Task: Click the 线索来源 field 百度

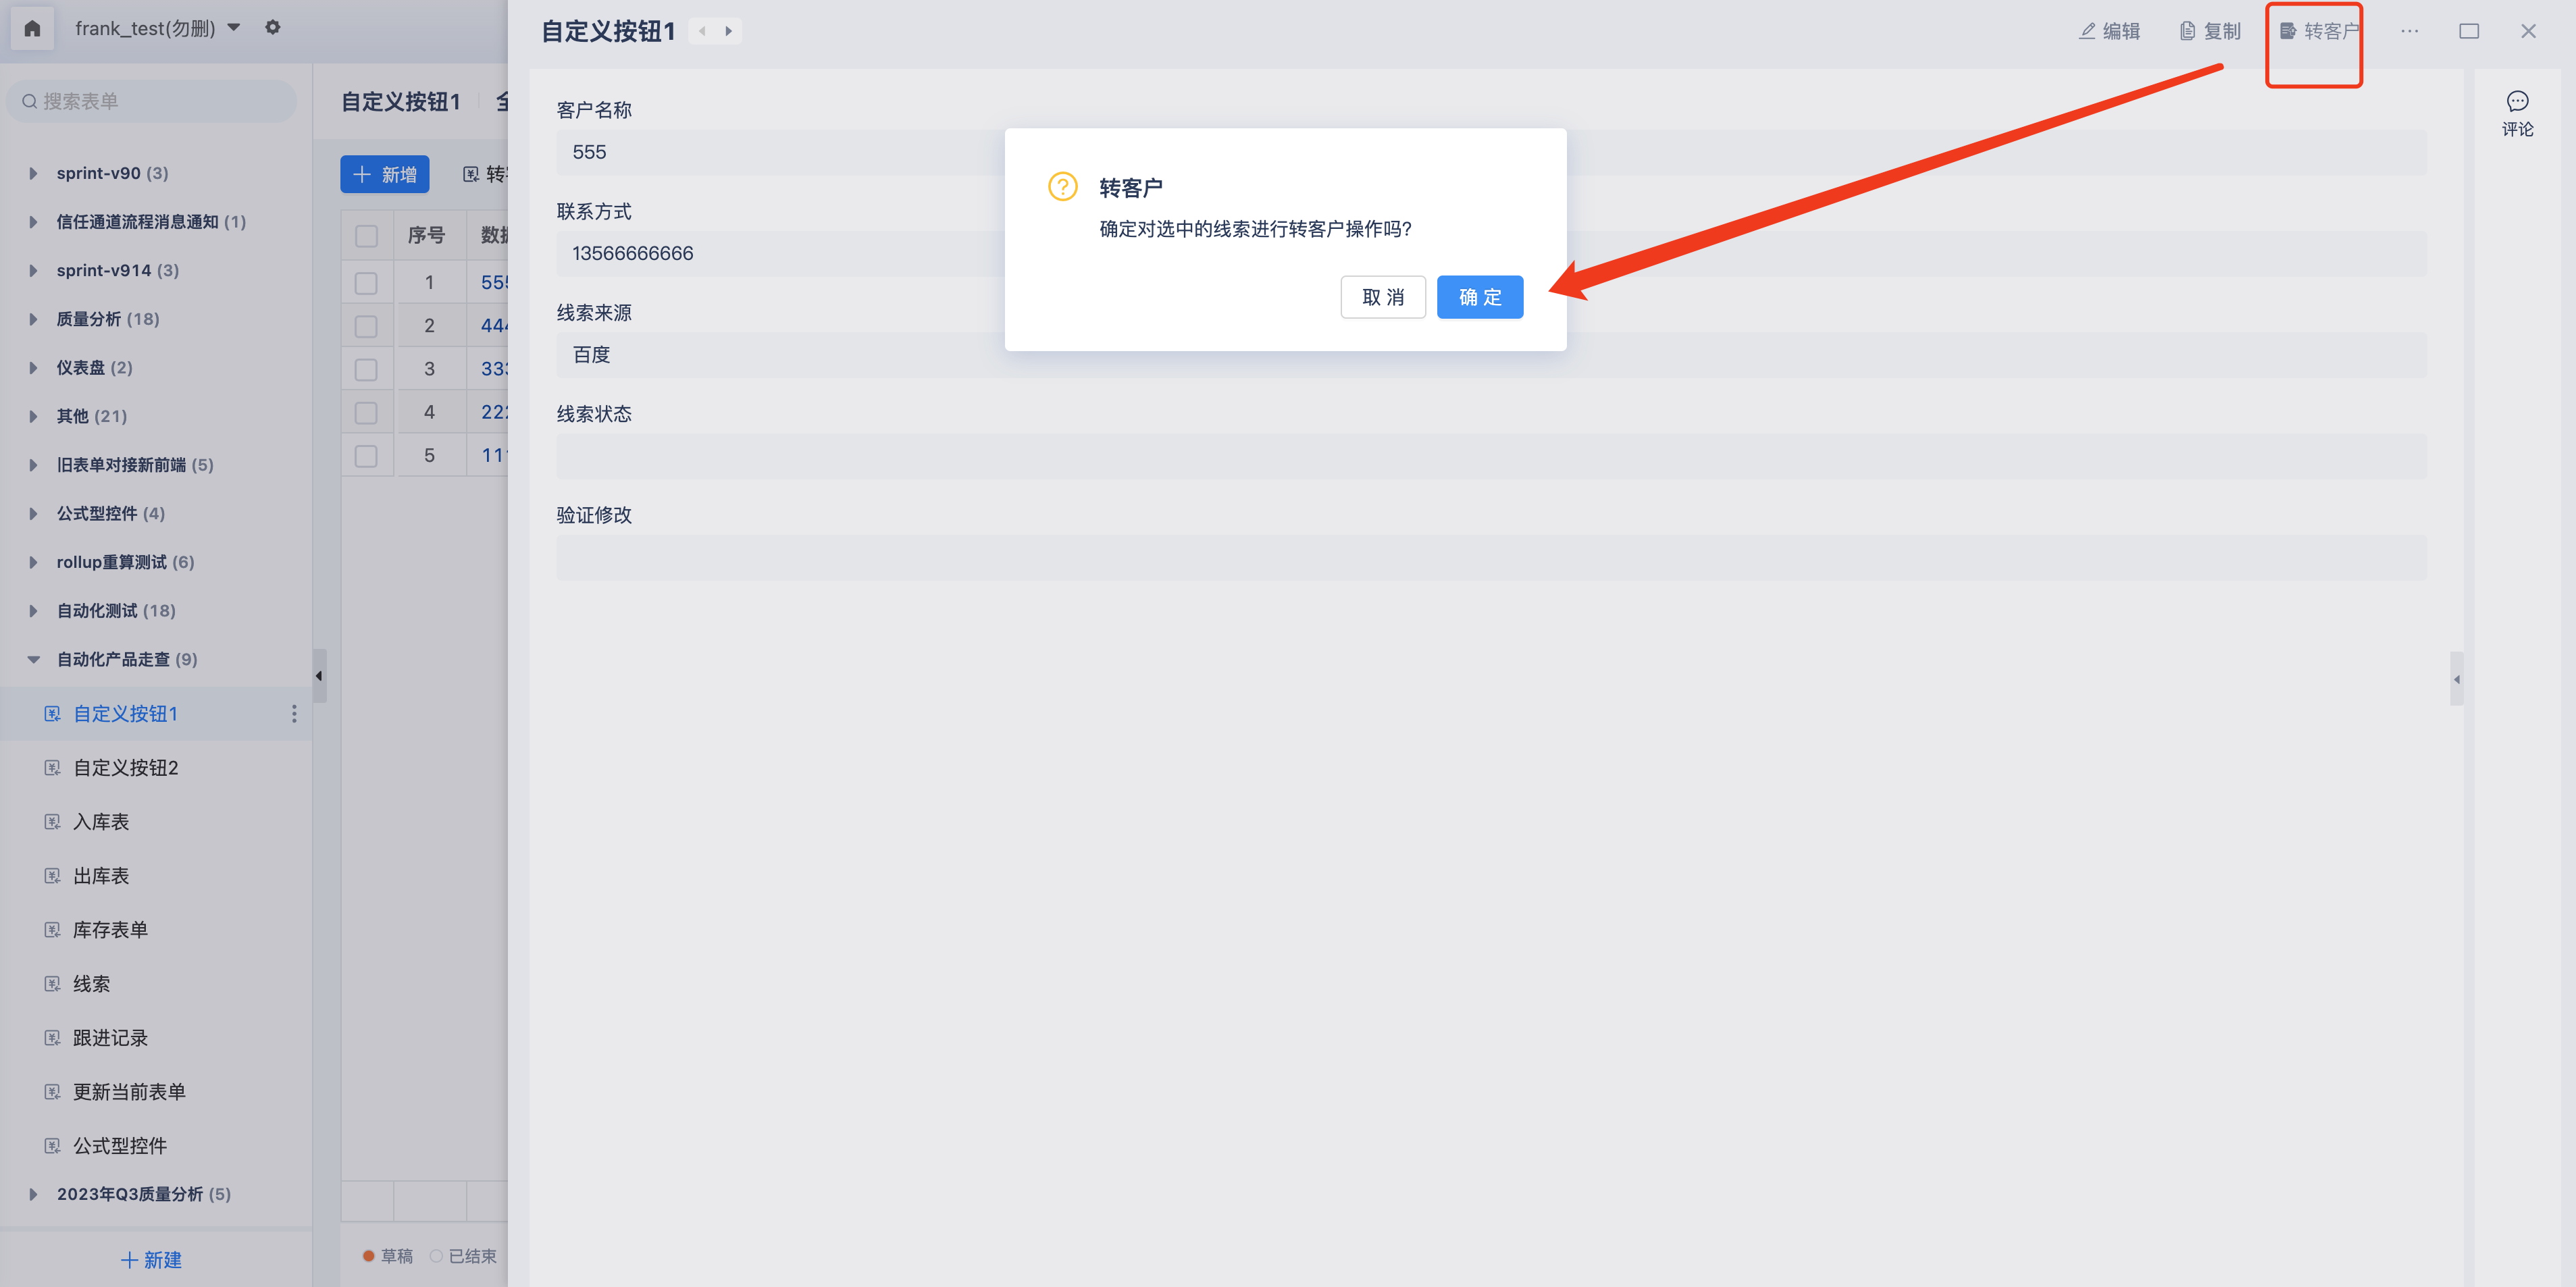Action: pyautogui.click(x=1491, y=355)
